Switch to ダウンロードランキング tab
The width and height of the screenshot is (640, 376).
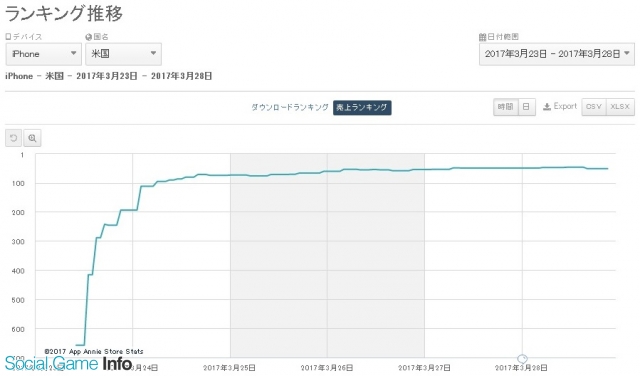point(289,107)
